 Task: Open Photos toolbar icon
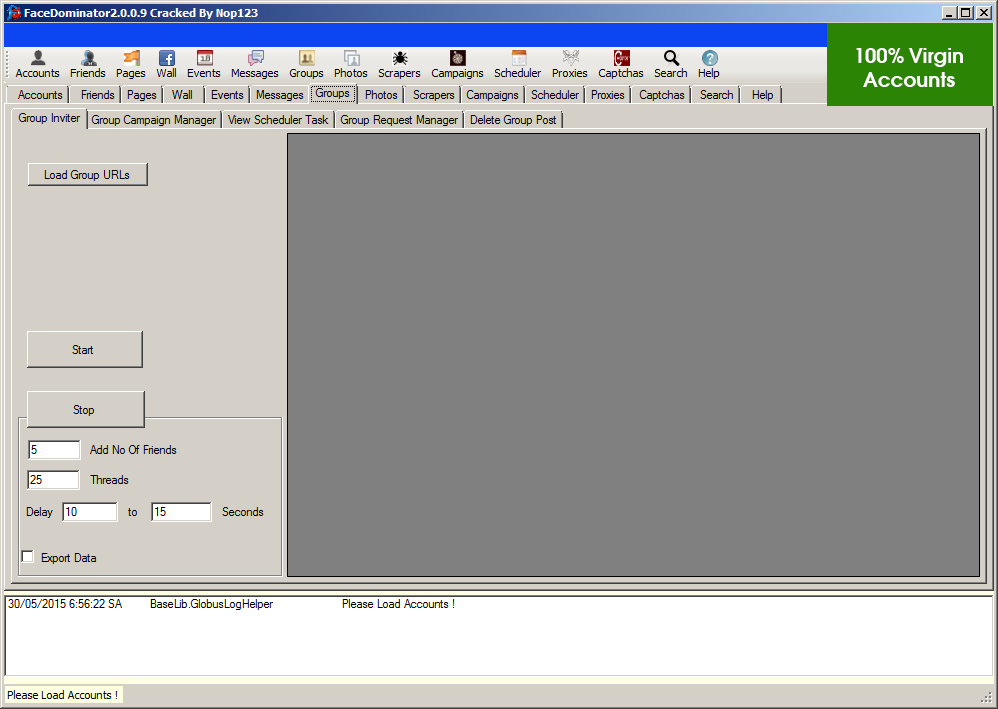point(351,65)
